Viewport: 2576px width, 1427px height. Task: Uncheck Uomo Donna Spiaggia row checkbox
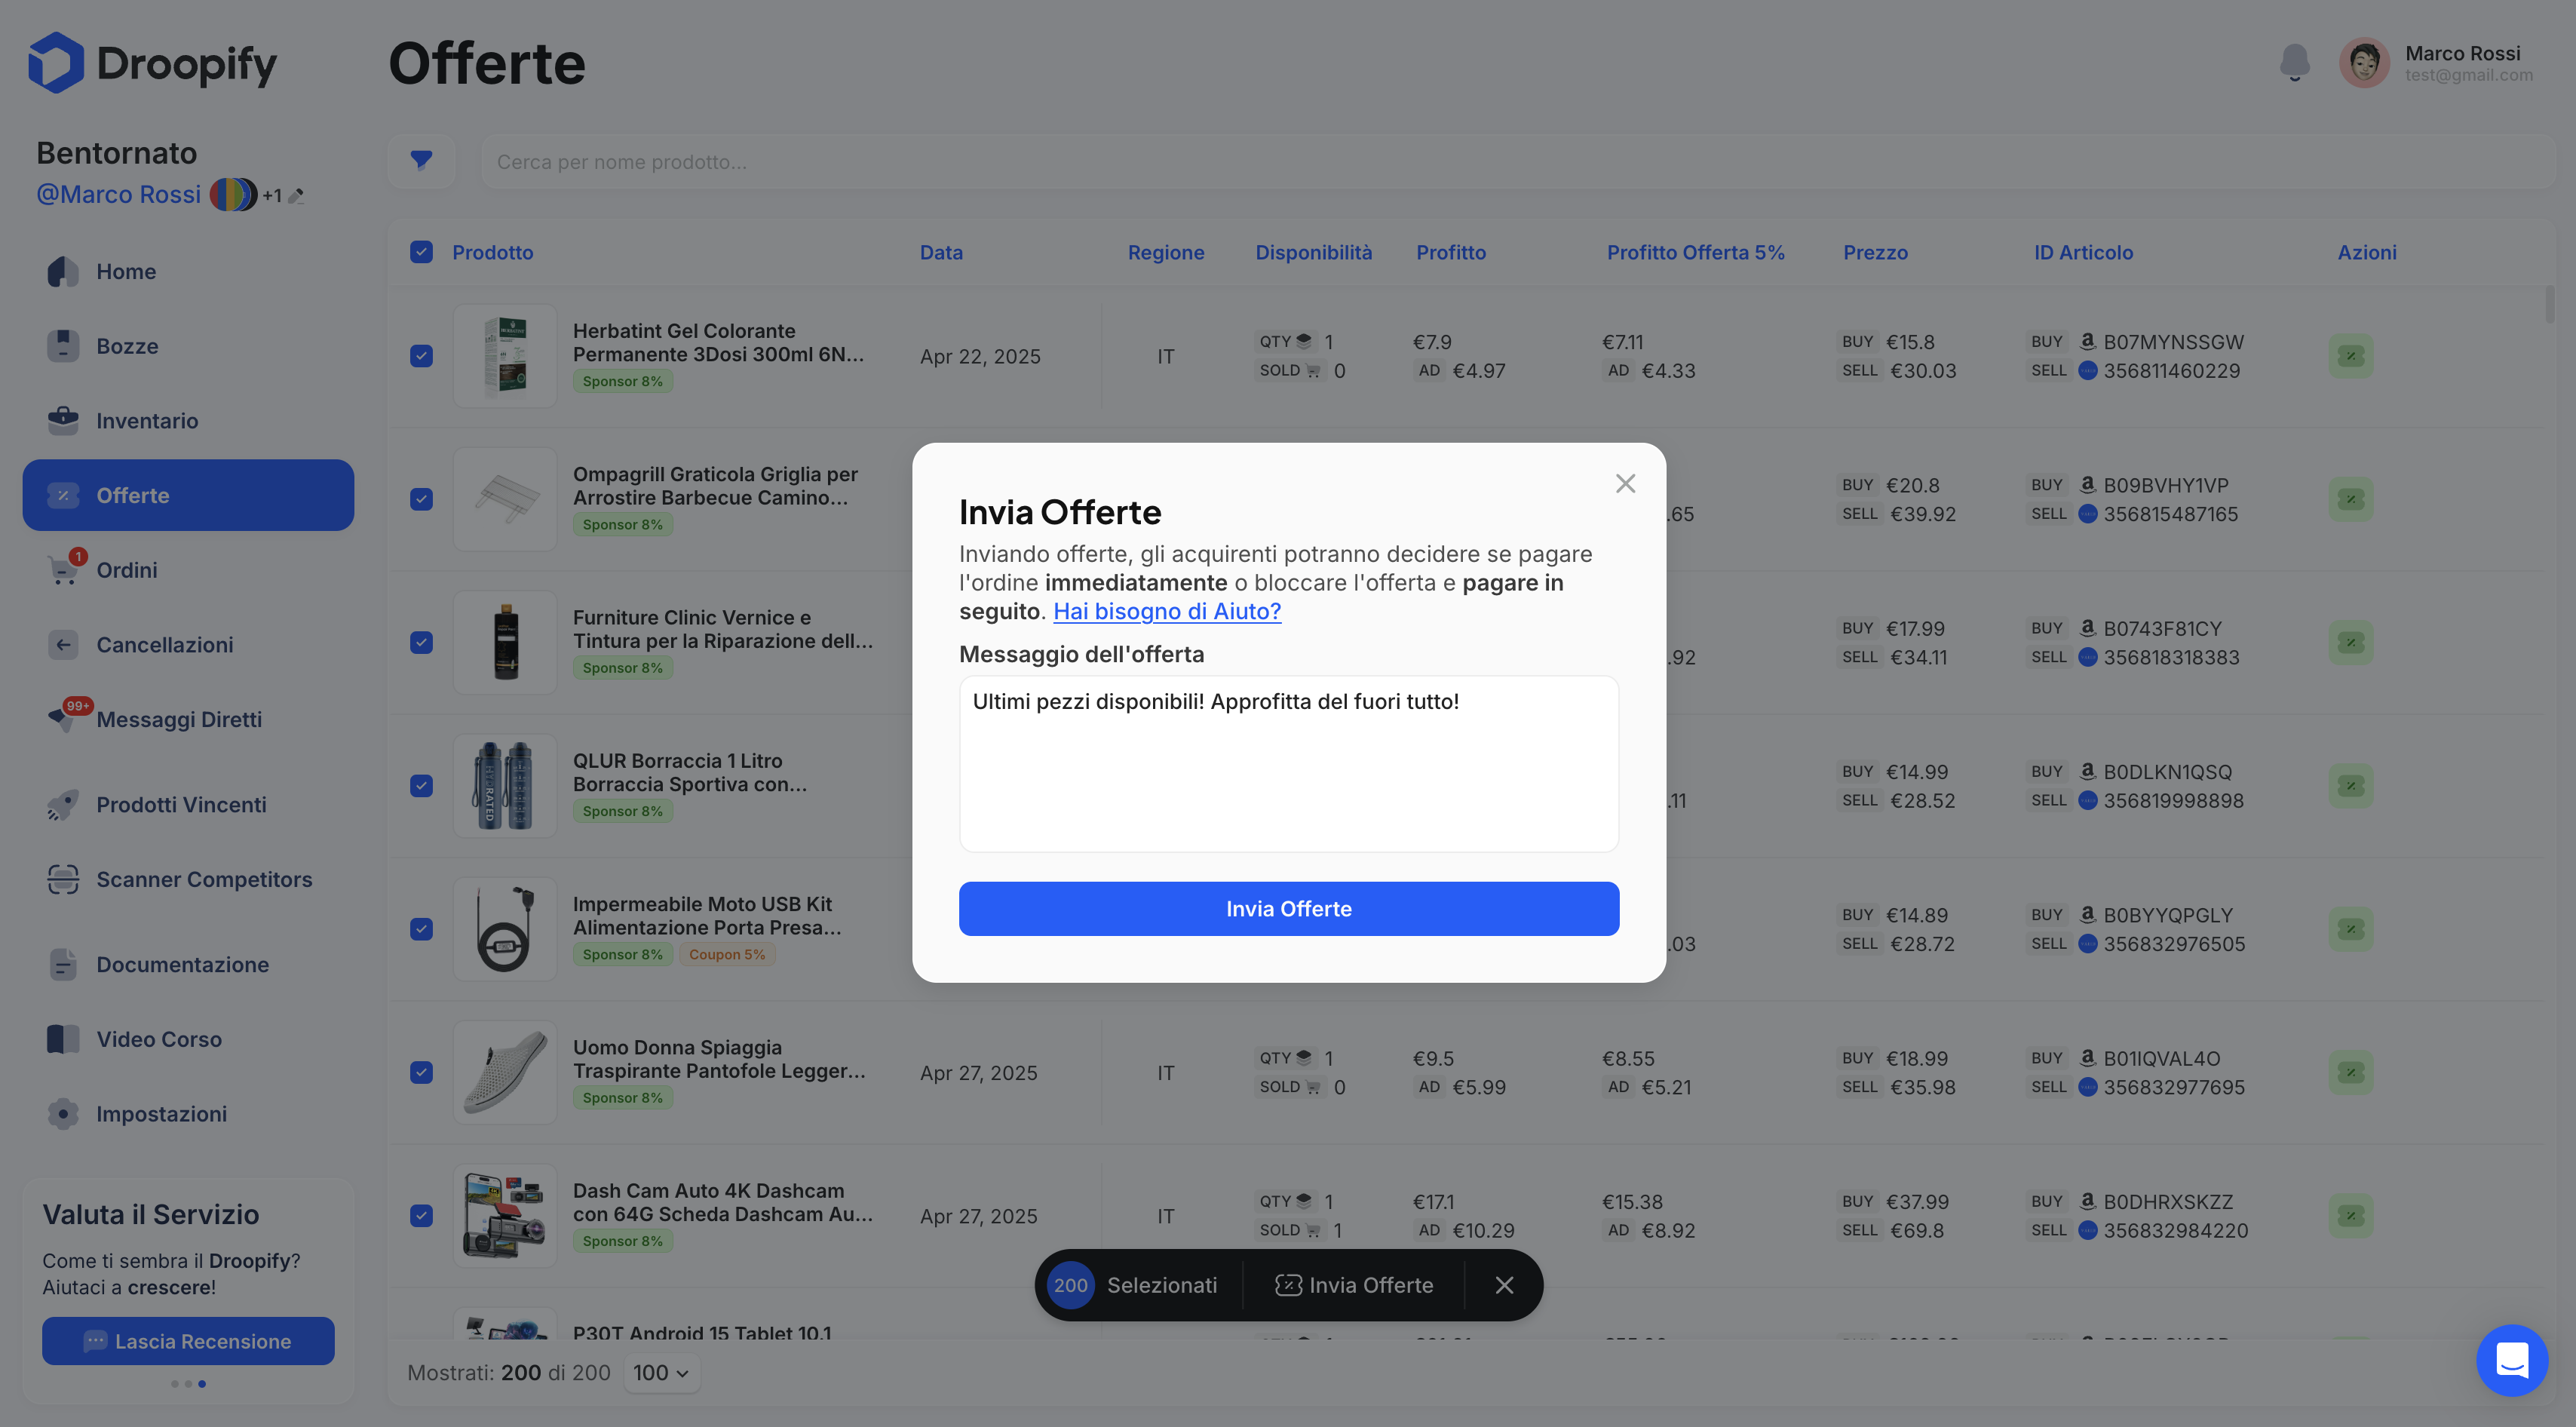tap(421, 1072)
